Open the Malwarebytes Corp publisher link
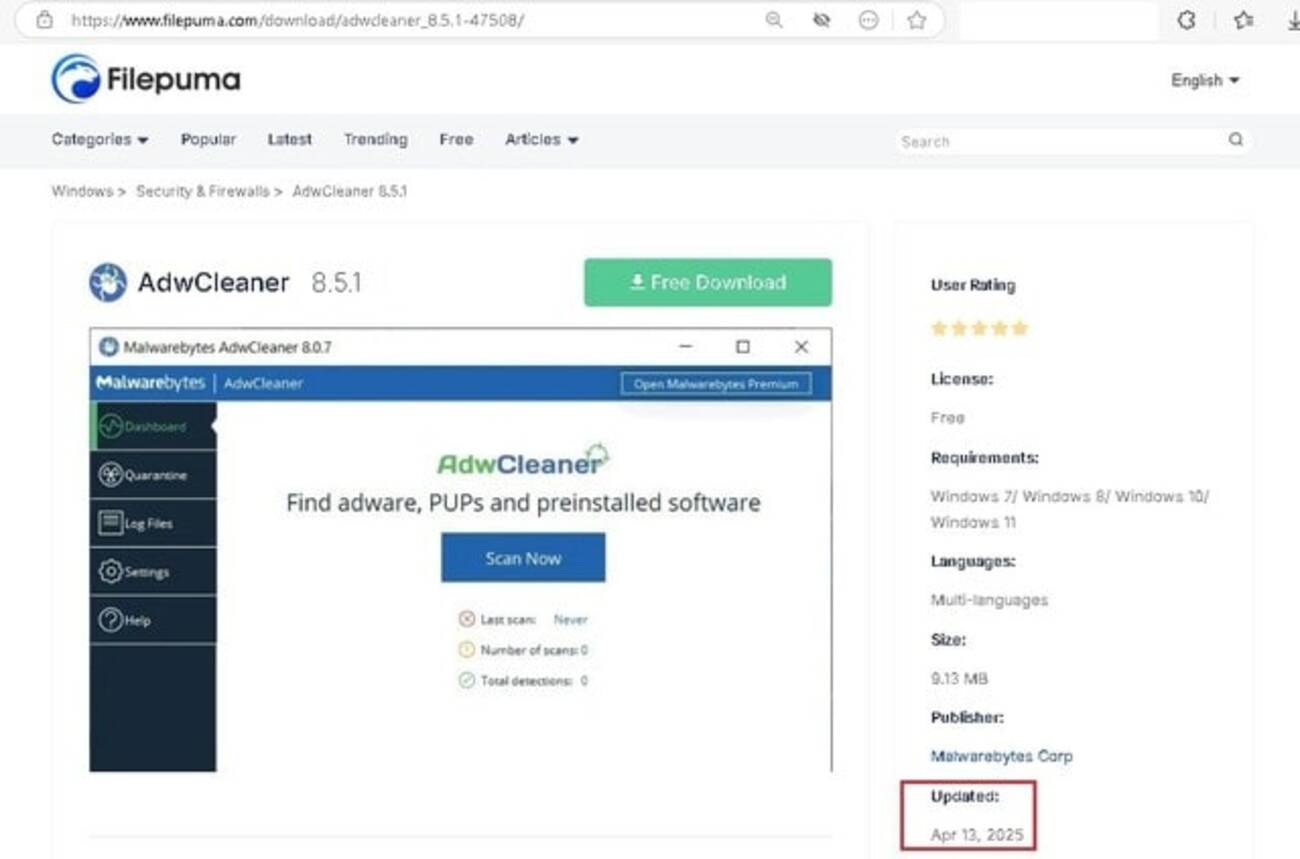The width and height of the screenshot is (1300, 859). coord(1001,756)
